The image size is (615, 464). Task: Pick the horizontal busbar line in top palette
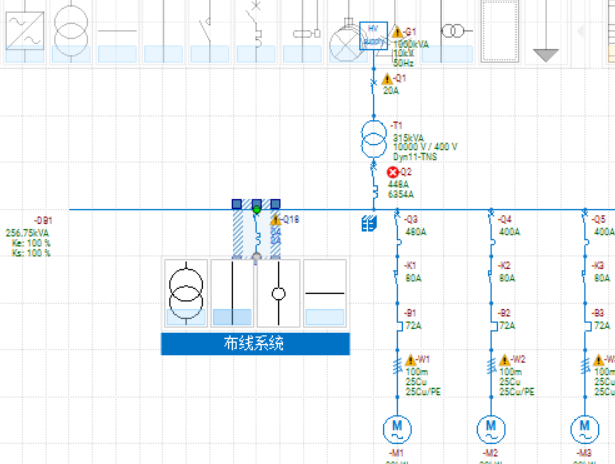117,31
